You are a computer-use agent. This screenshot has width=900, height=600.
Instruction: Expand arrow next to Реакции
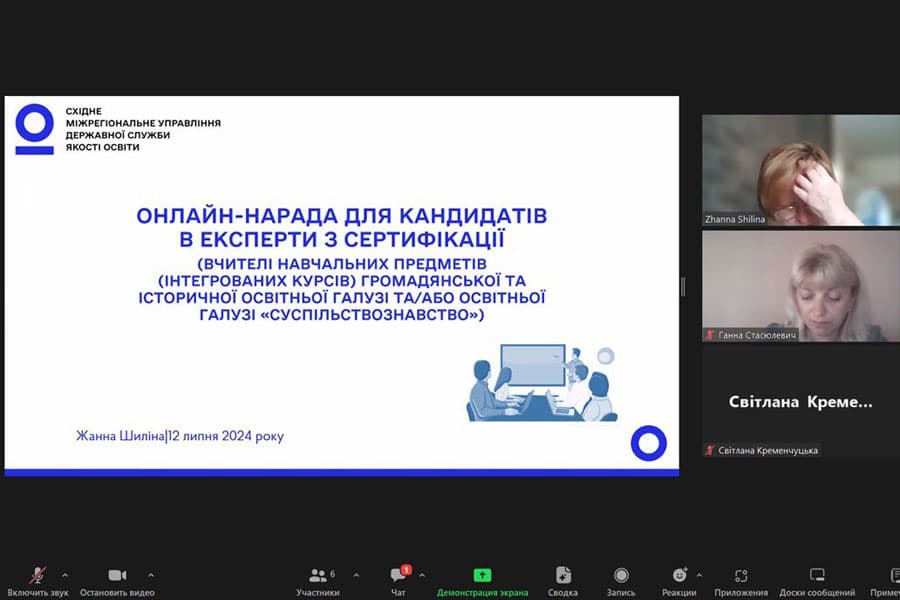coord(699,575)
